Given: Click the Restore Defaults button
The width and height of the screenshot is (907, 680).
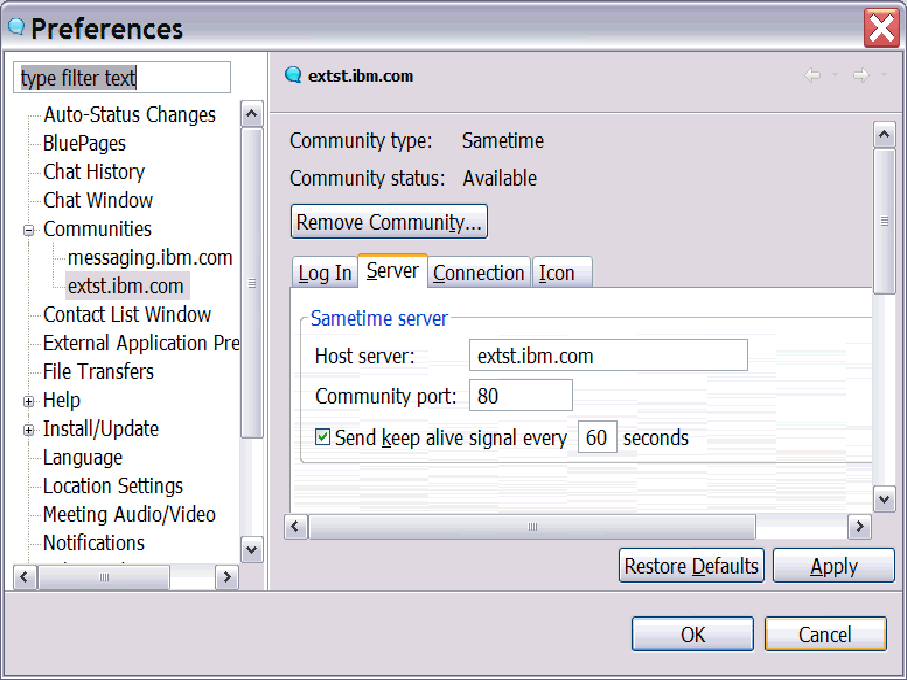Looking at the screenshot, I should (x=691, y=566).
